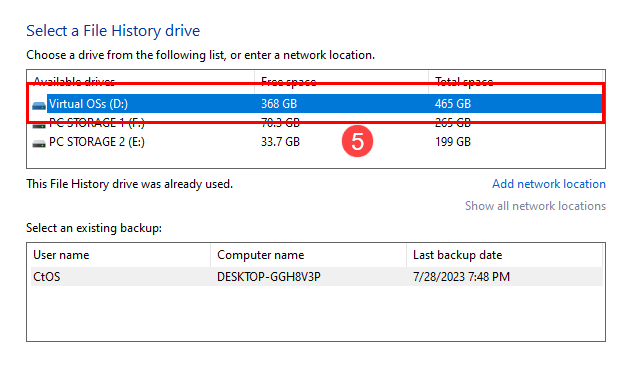
Task: Select the CtOS existing backup entry
Action: pos(317,277)
